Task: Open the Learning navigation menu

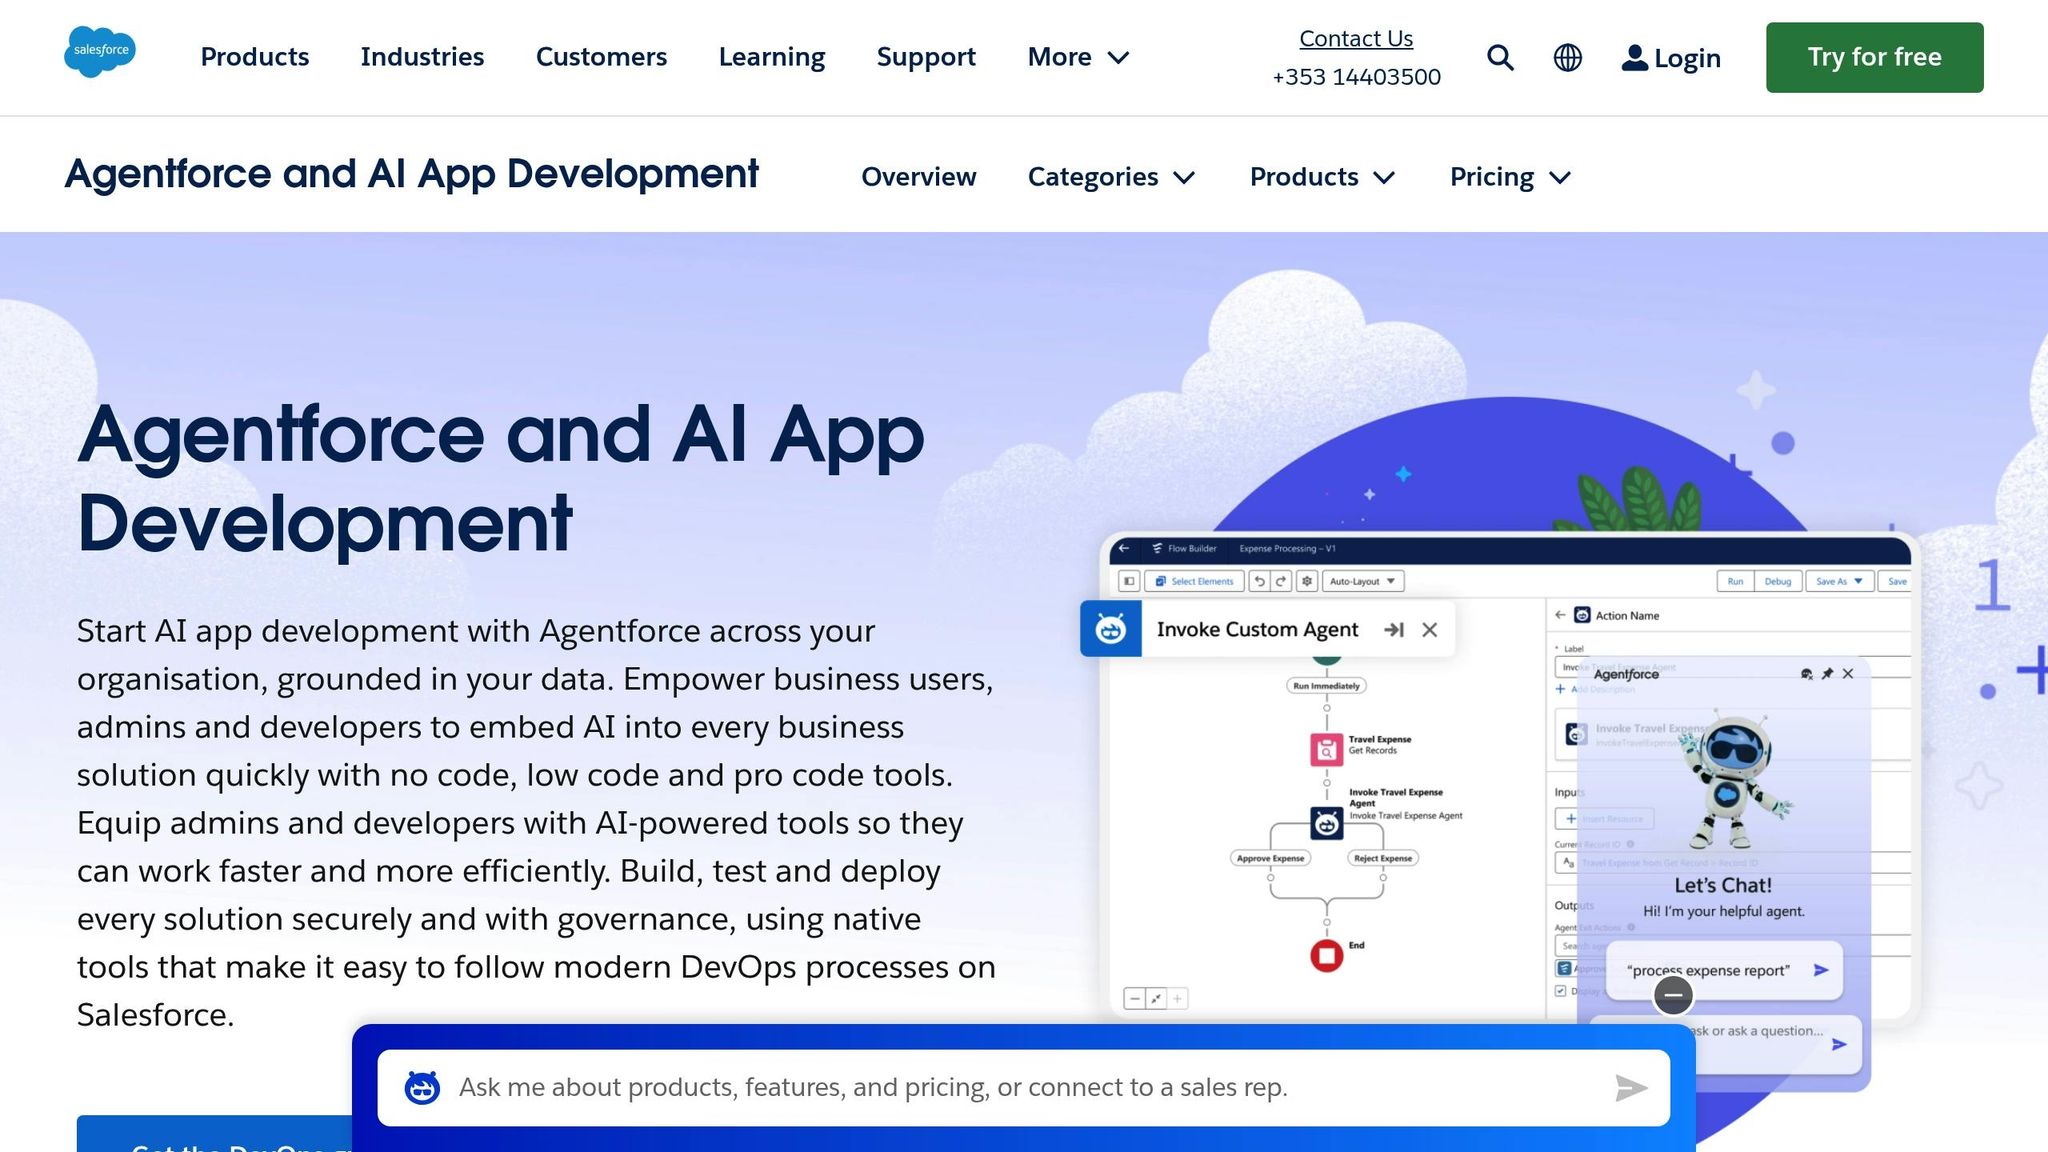Action: [772, 57]
